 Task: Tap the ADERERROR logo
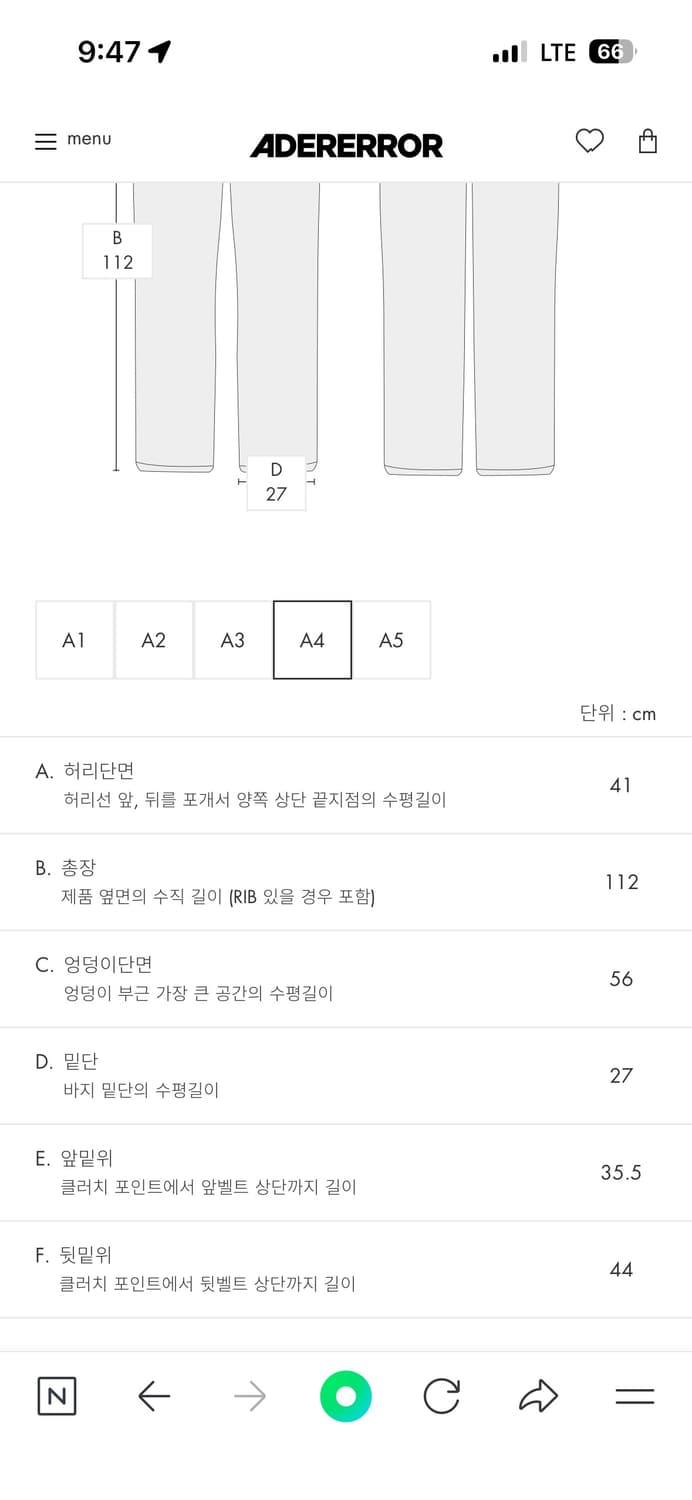346,146
